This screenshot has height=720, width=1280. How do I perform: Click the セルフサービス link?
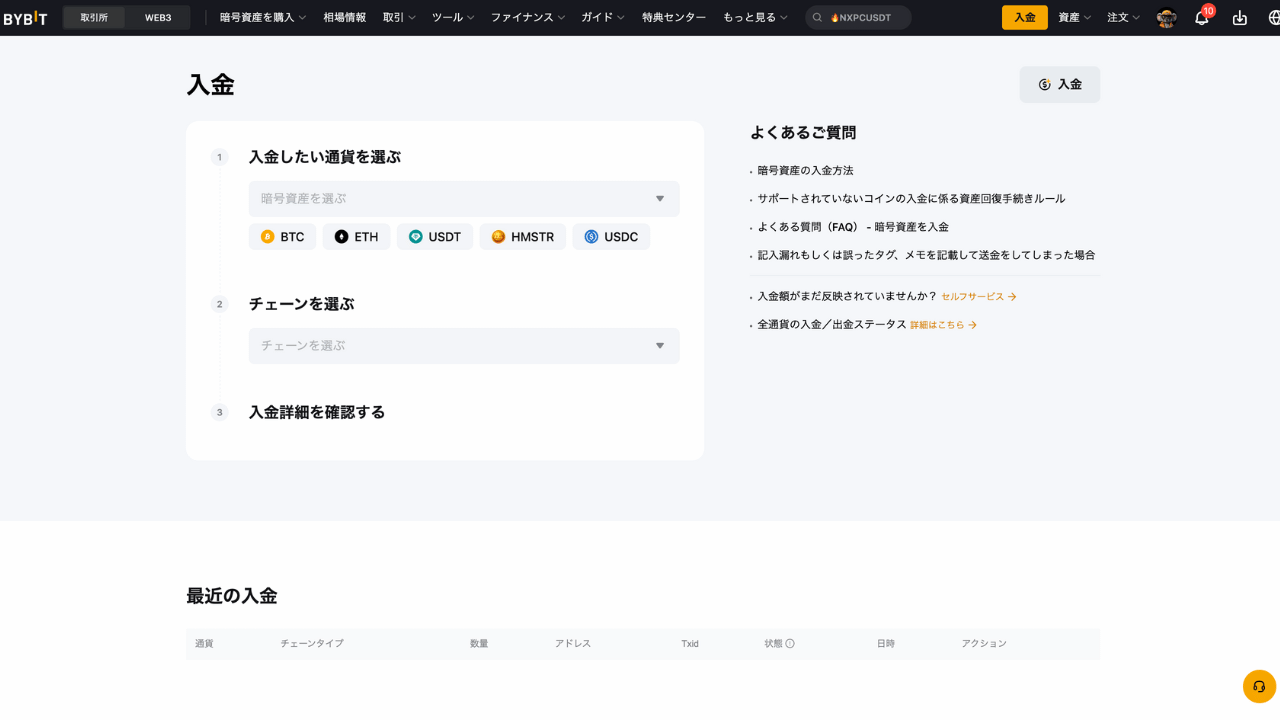(x=975, y=296)
